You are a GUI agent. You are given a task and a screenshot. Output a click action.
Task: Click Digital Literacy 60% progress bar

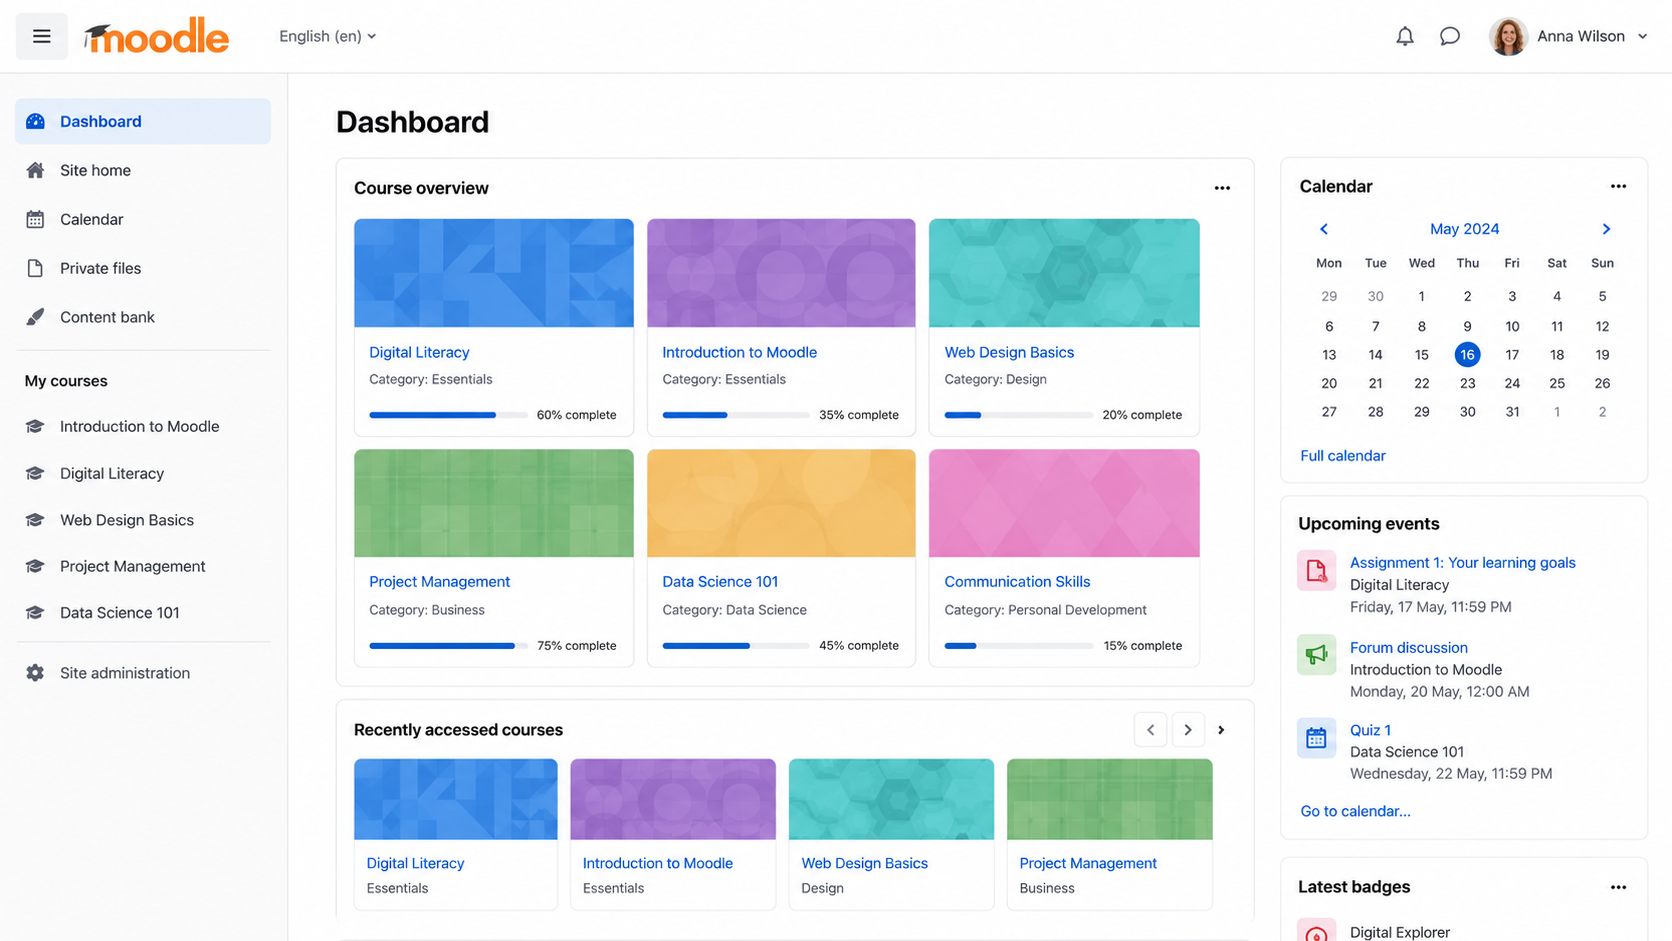point(448,415)
